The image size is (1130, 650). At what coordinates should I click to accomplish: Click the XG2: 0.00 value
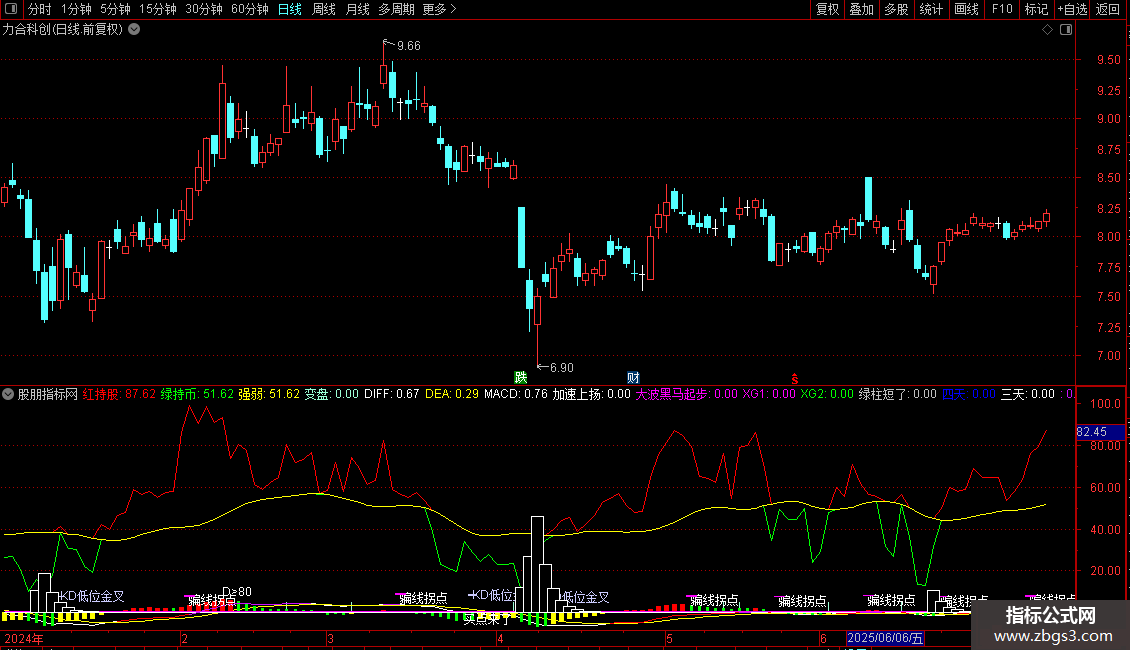coord(827,394)
